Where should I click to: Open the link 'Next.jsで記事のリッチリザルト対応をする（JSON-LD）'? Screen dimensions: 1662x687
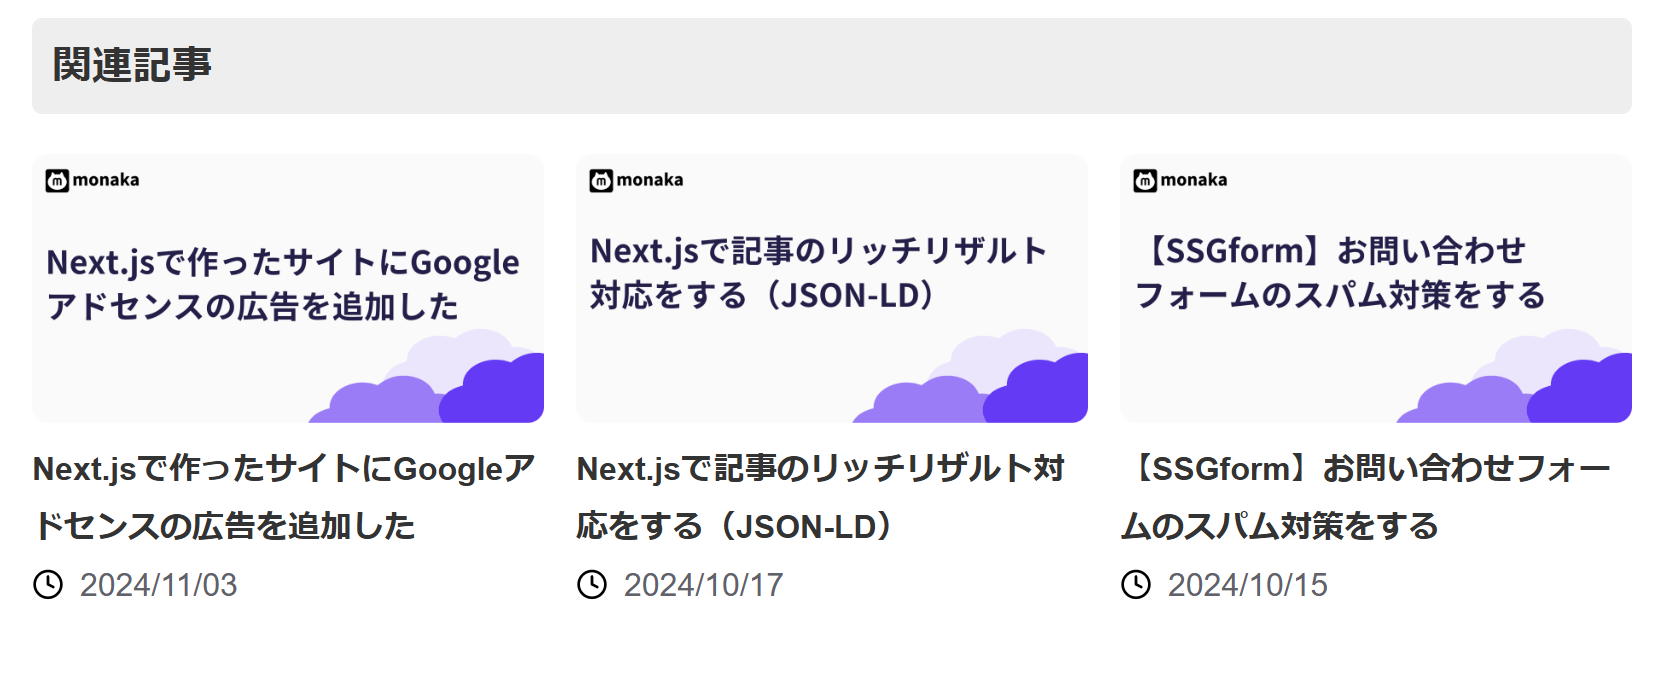coord(821,497)
